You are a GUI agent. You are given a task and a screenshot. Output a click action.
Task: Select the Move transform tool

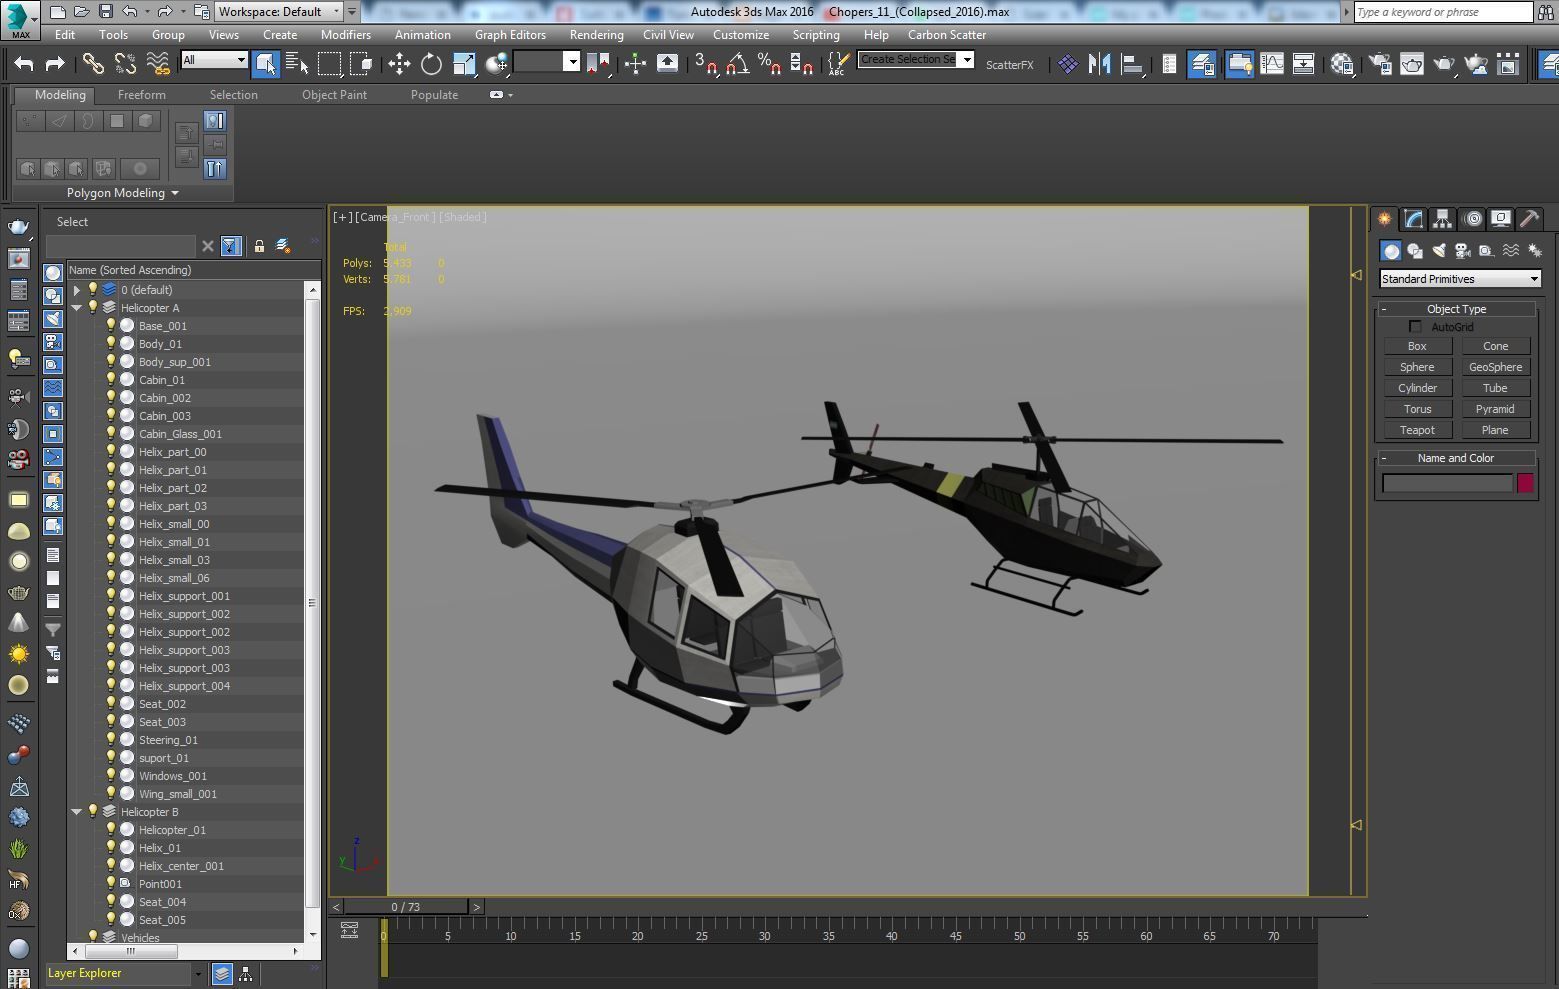399,64
